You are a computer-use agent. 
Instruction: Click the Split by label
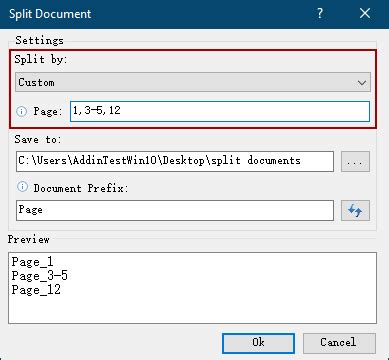(x=41, y=59)
